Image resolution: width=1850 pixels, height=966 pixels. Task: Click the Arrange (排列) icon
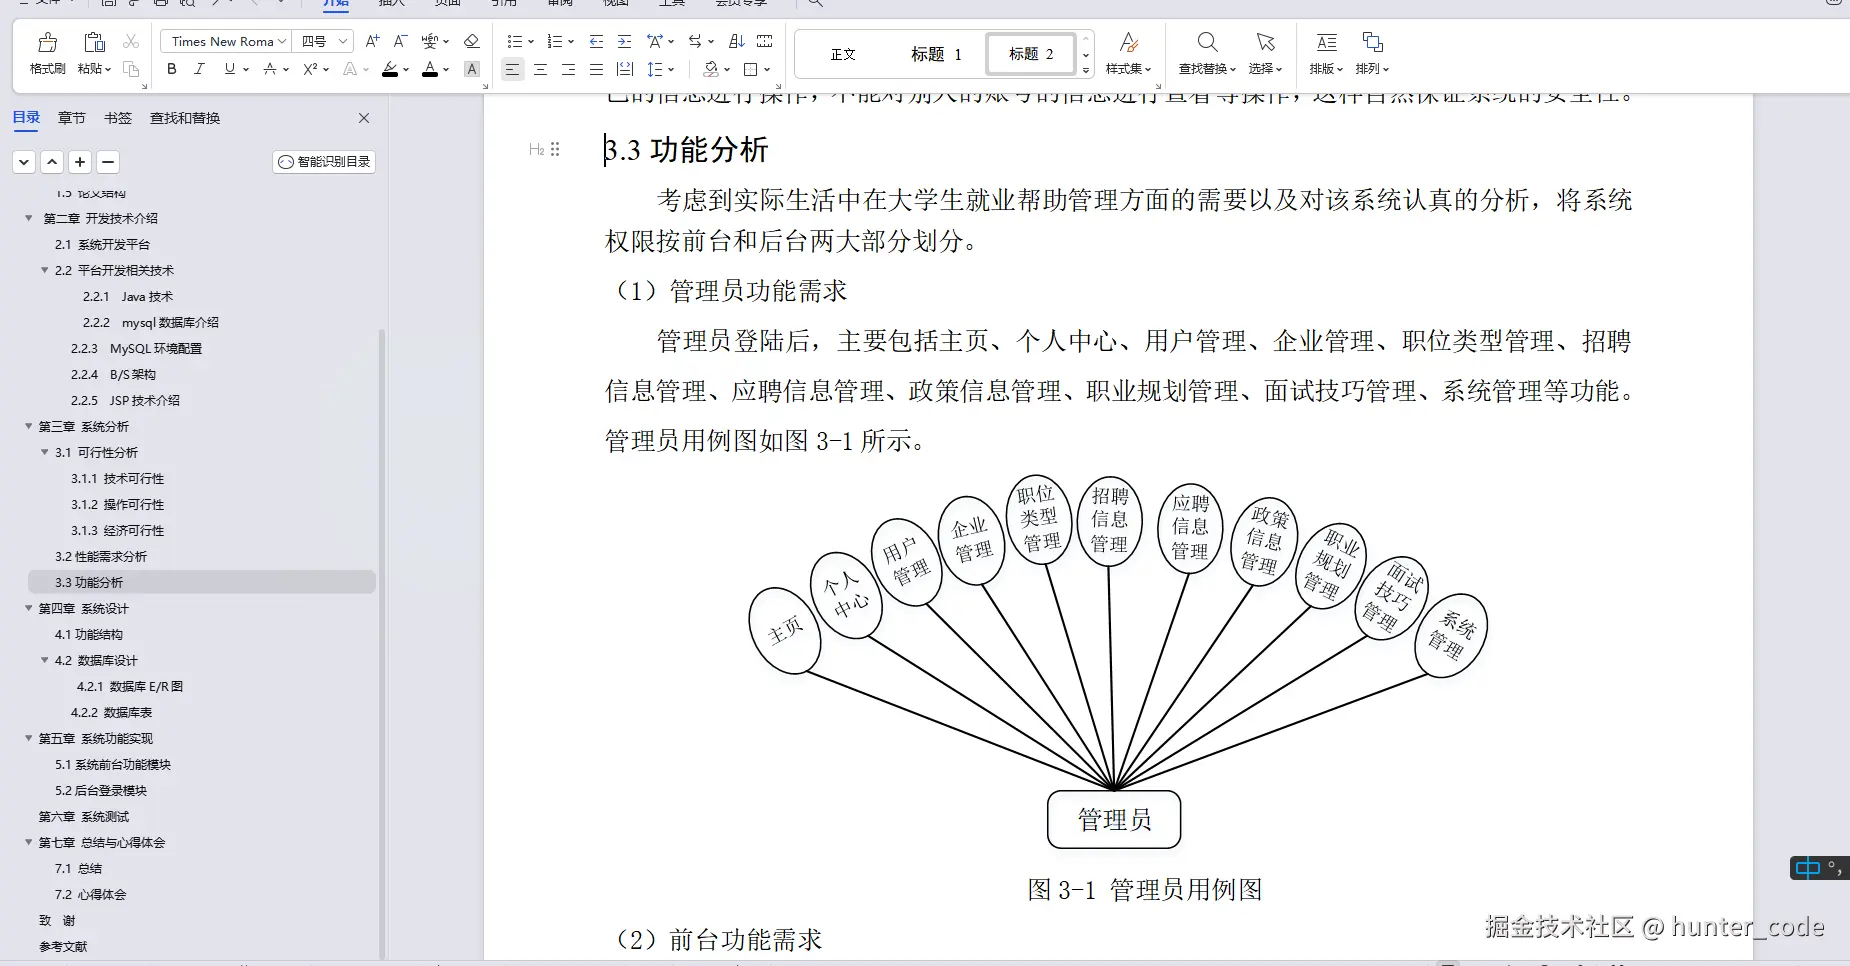pos(1372,42)
